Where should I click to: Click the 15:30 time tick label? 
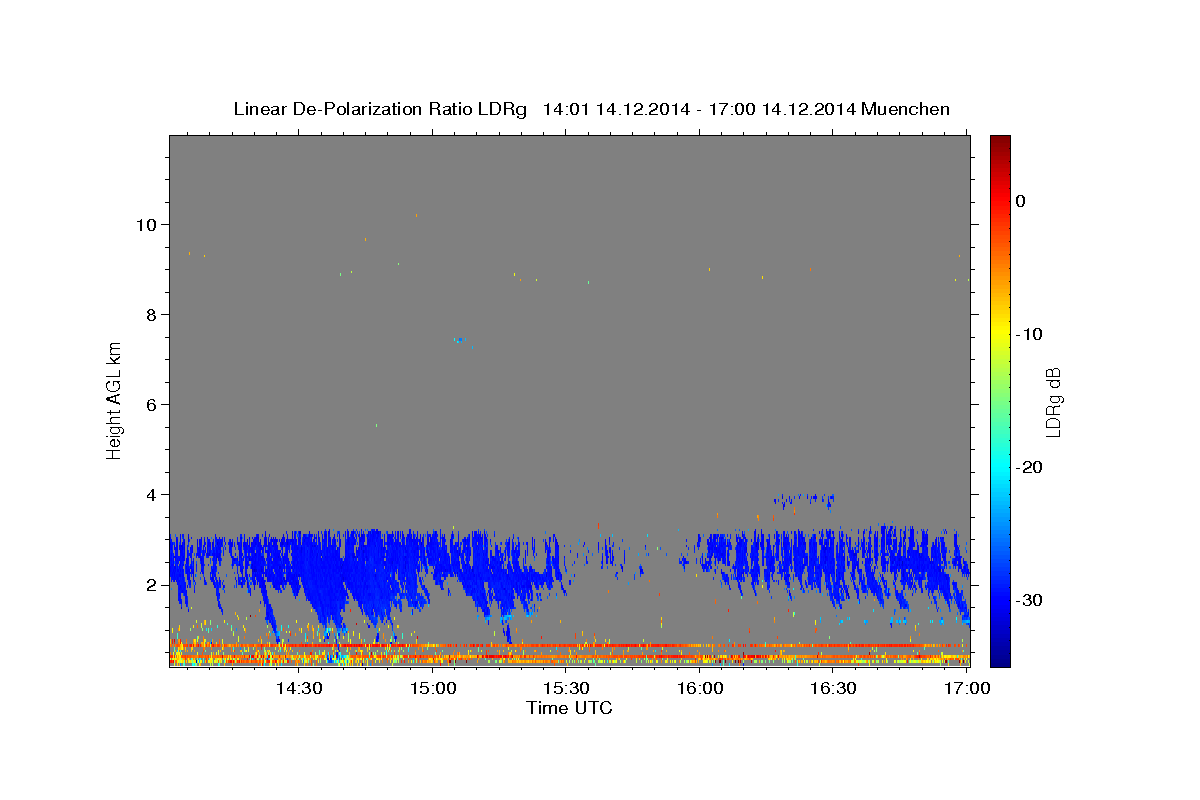click(x=566, y=688)
